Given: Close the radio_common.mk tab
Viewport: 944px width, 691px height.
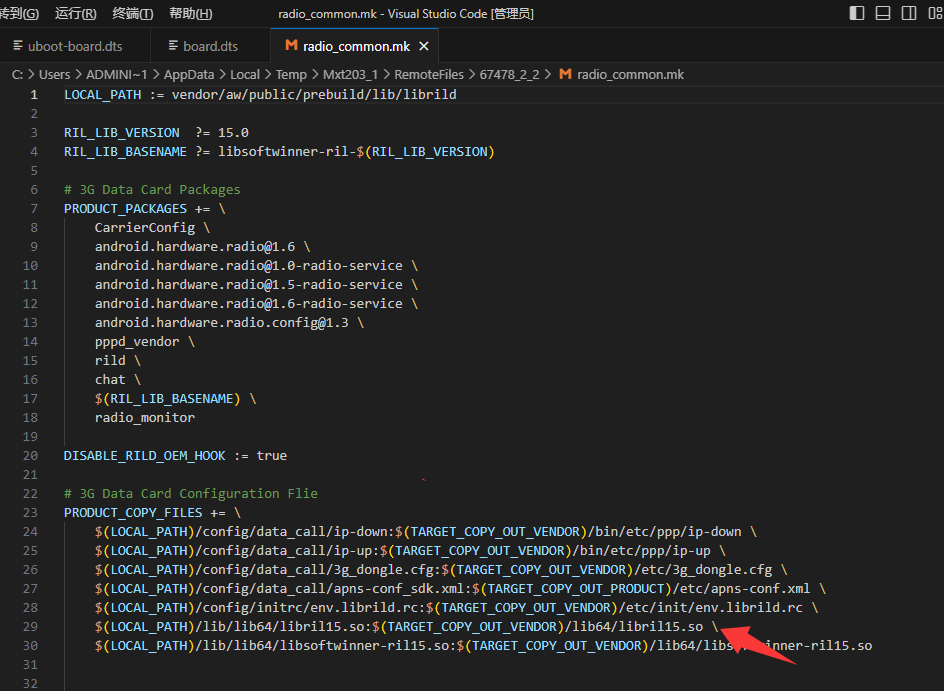Looking at the screenshot, I should click(x=424, y=46).
